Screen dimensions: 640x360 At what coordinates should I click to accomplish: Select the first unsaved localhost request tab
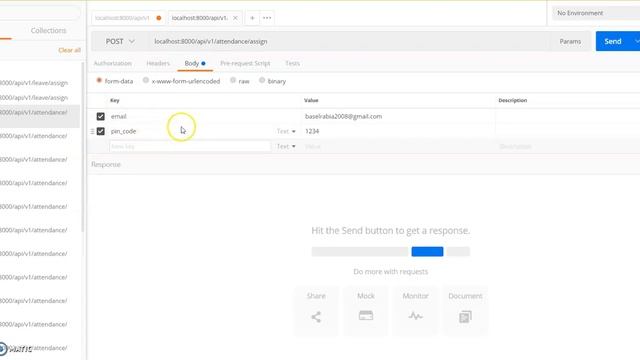coord(128,18)
